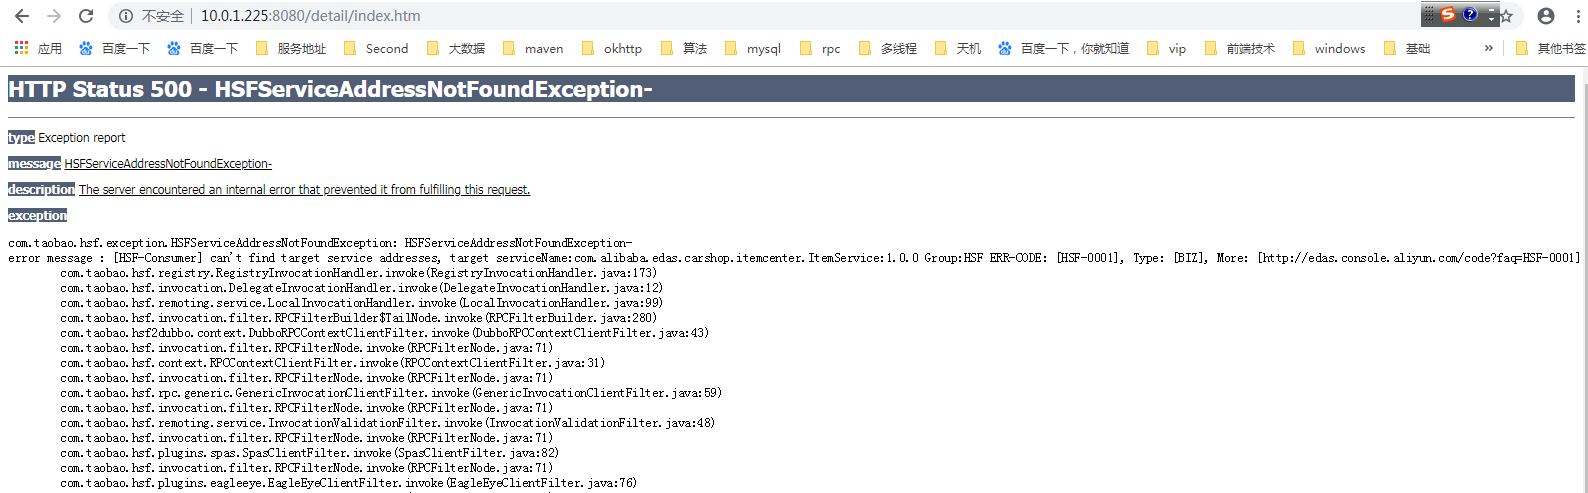
Task: Click the edas.console.aliyun.com URL in error message
Action: (1418, 258)
